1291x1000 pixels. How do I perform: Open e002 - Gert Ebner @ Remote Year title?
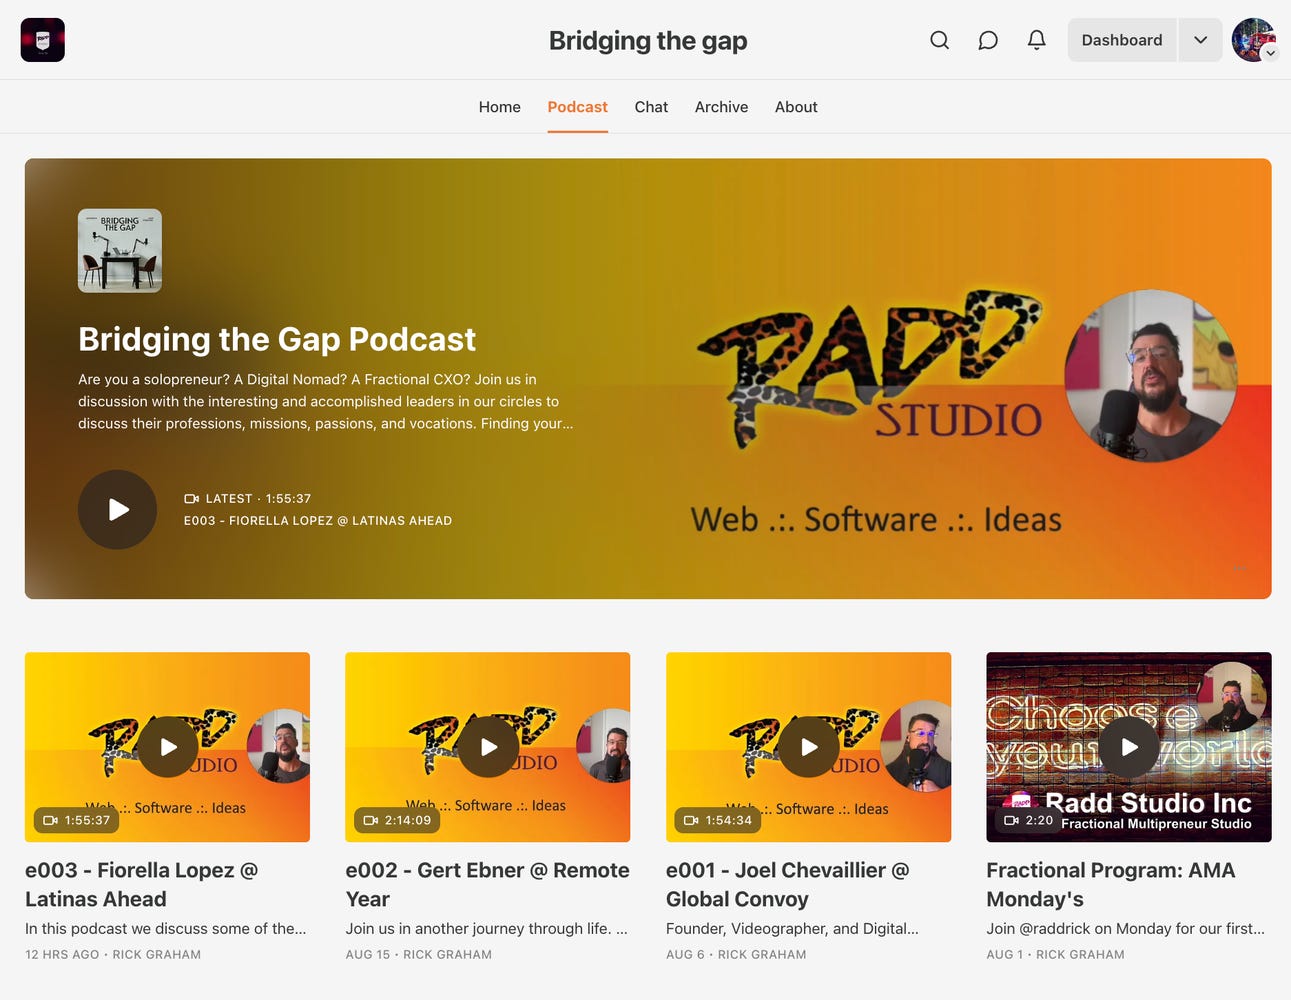[x=487, y=884]
